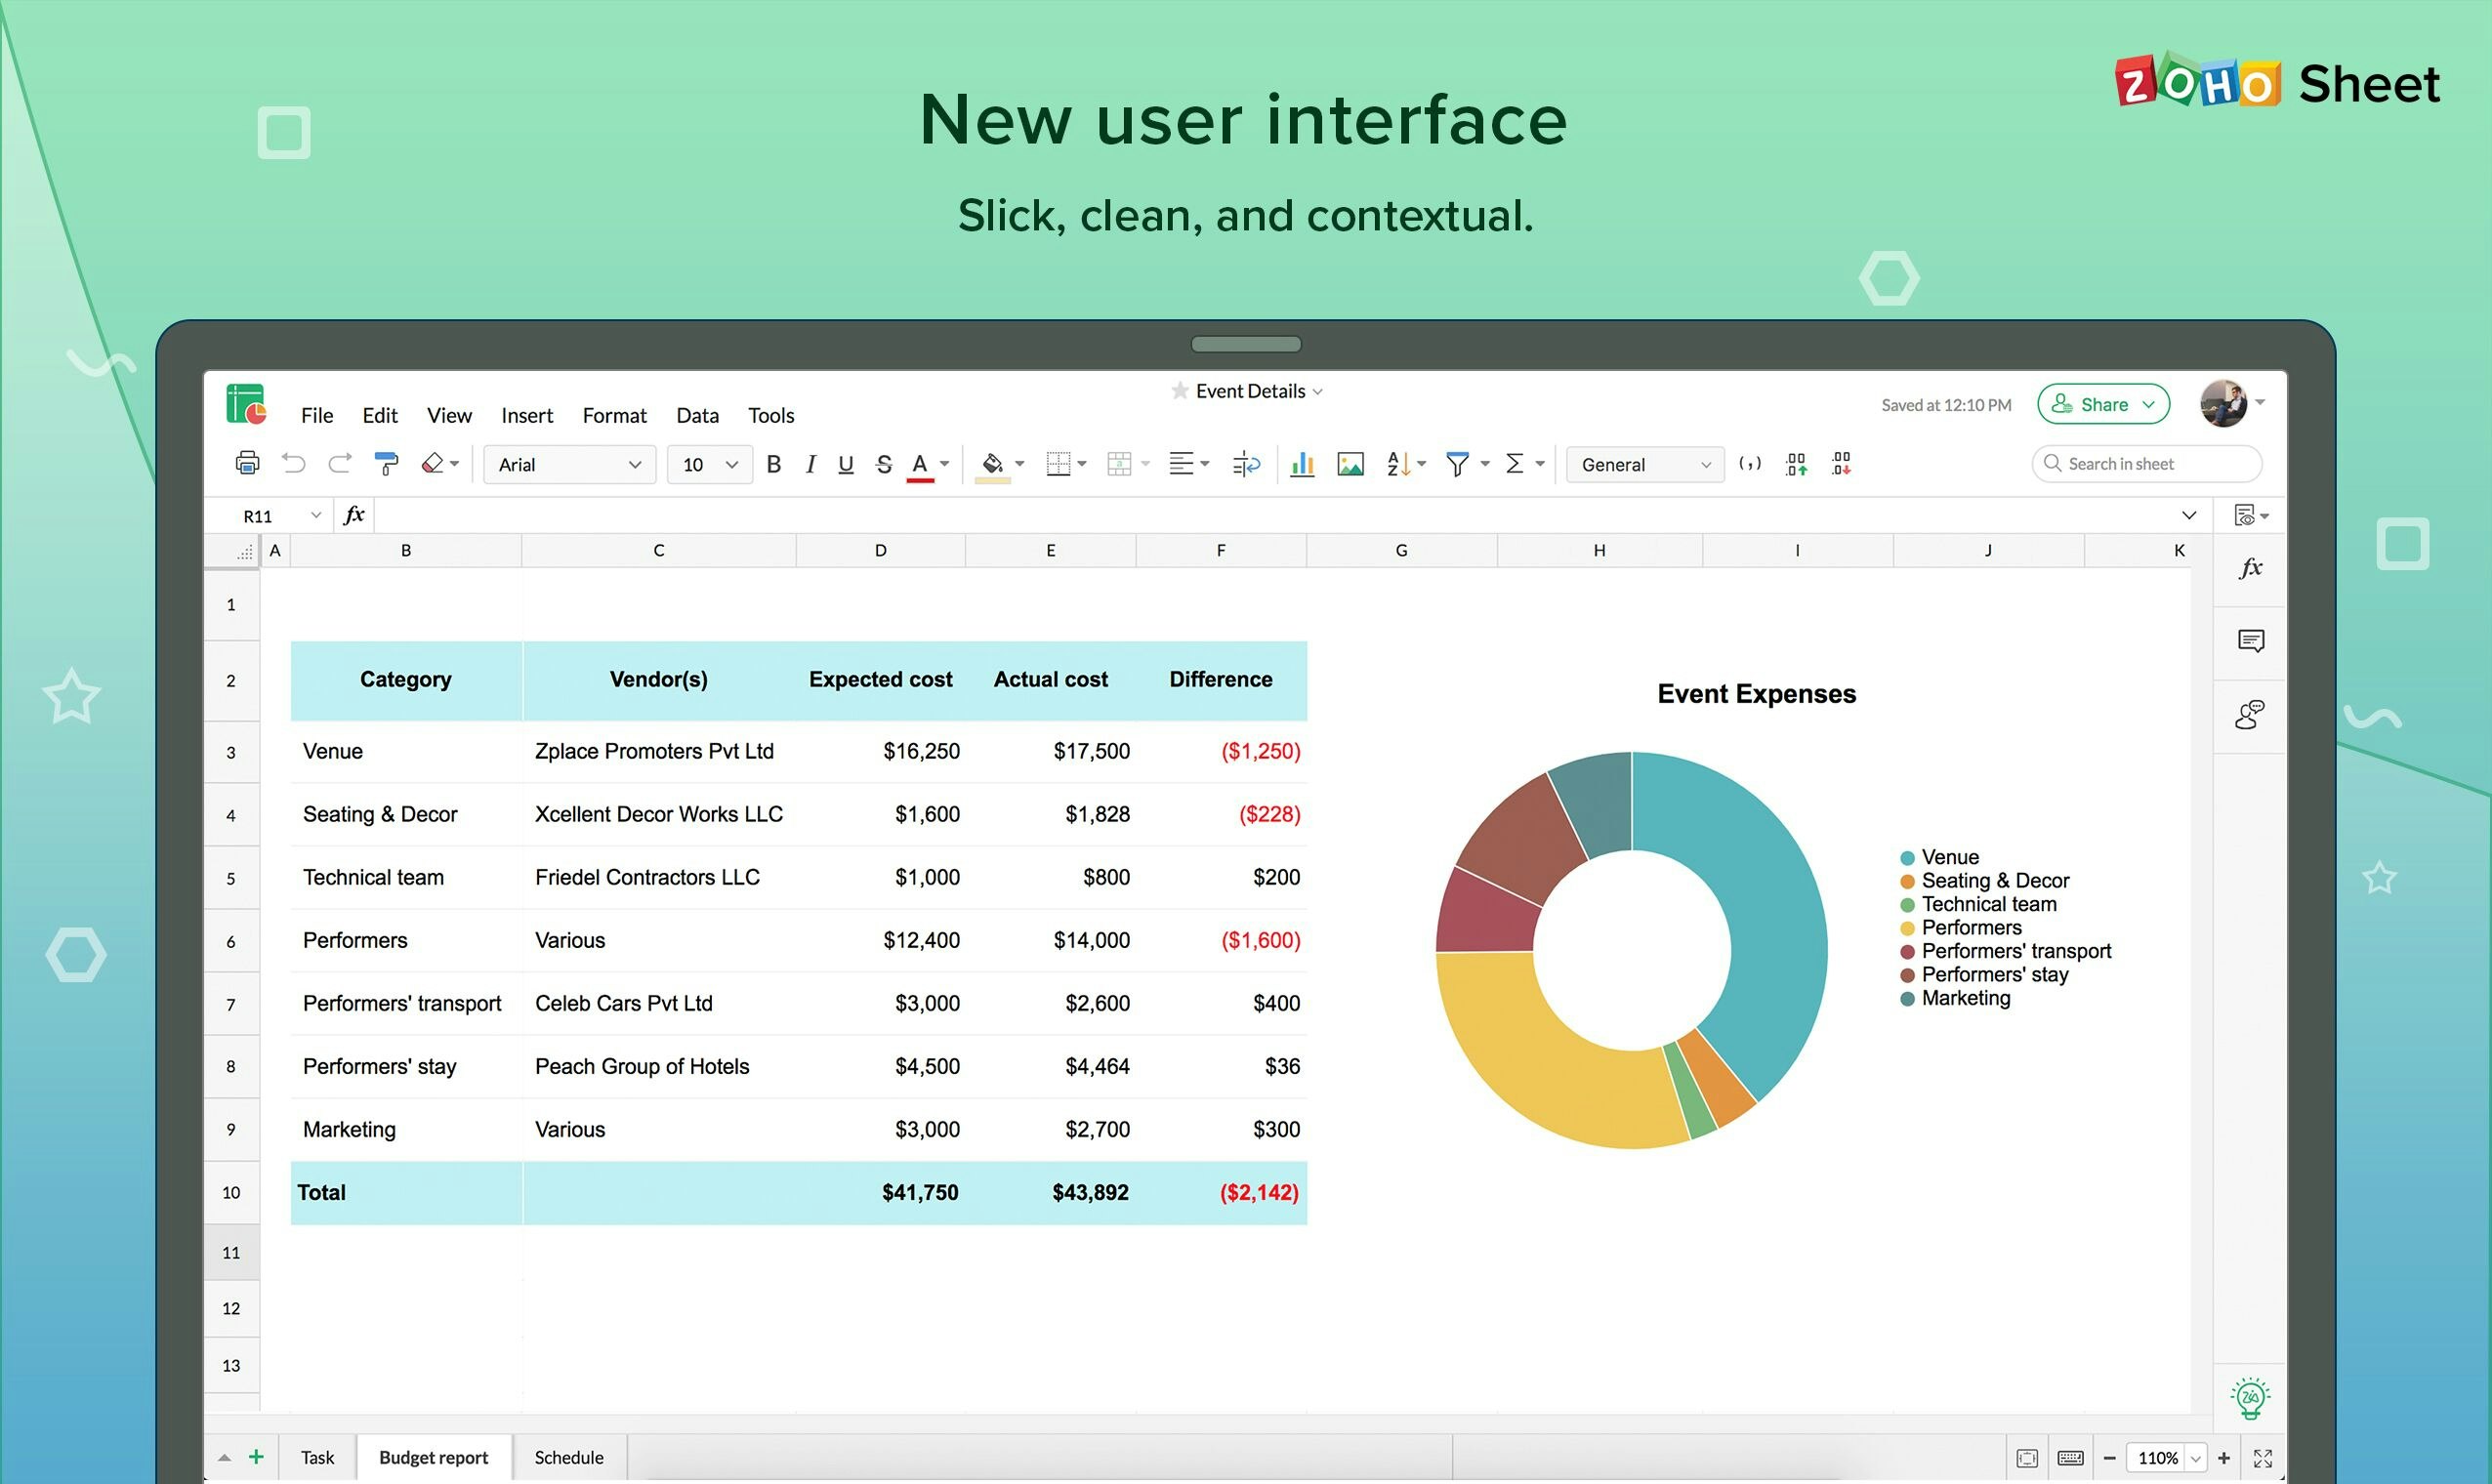Toggle italic formatting
2492x1484 pixels.
[x=810, y=464]
